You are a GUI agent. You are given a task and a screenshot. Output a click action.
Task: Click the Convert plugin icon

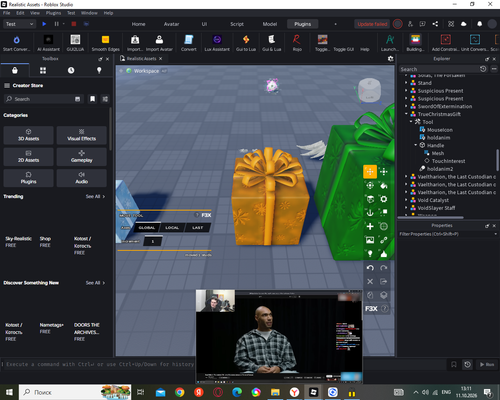(189, 40)
